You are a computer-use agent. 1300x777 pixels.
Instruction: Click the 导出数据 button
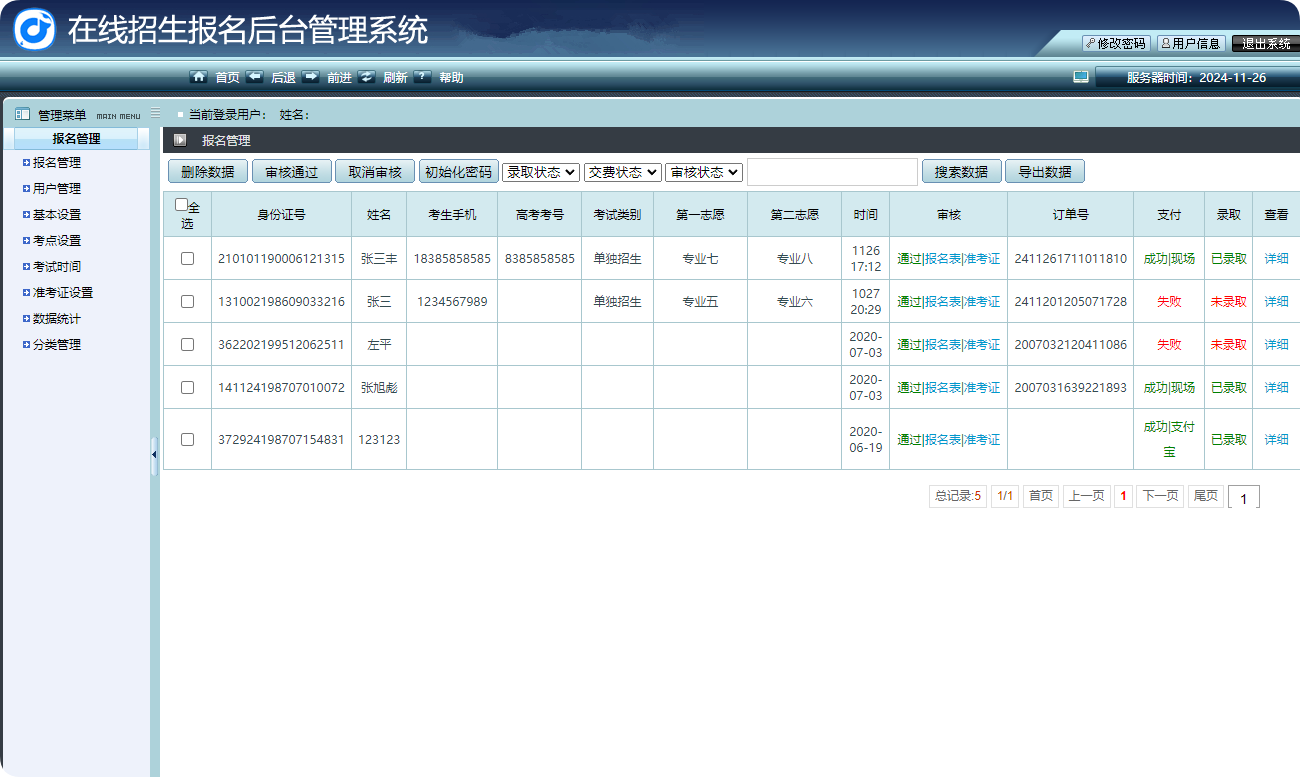pyautogui.click(x=1044, y=172)
